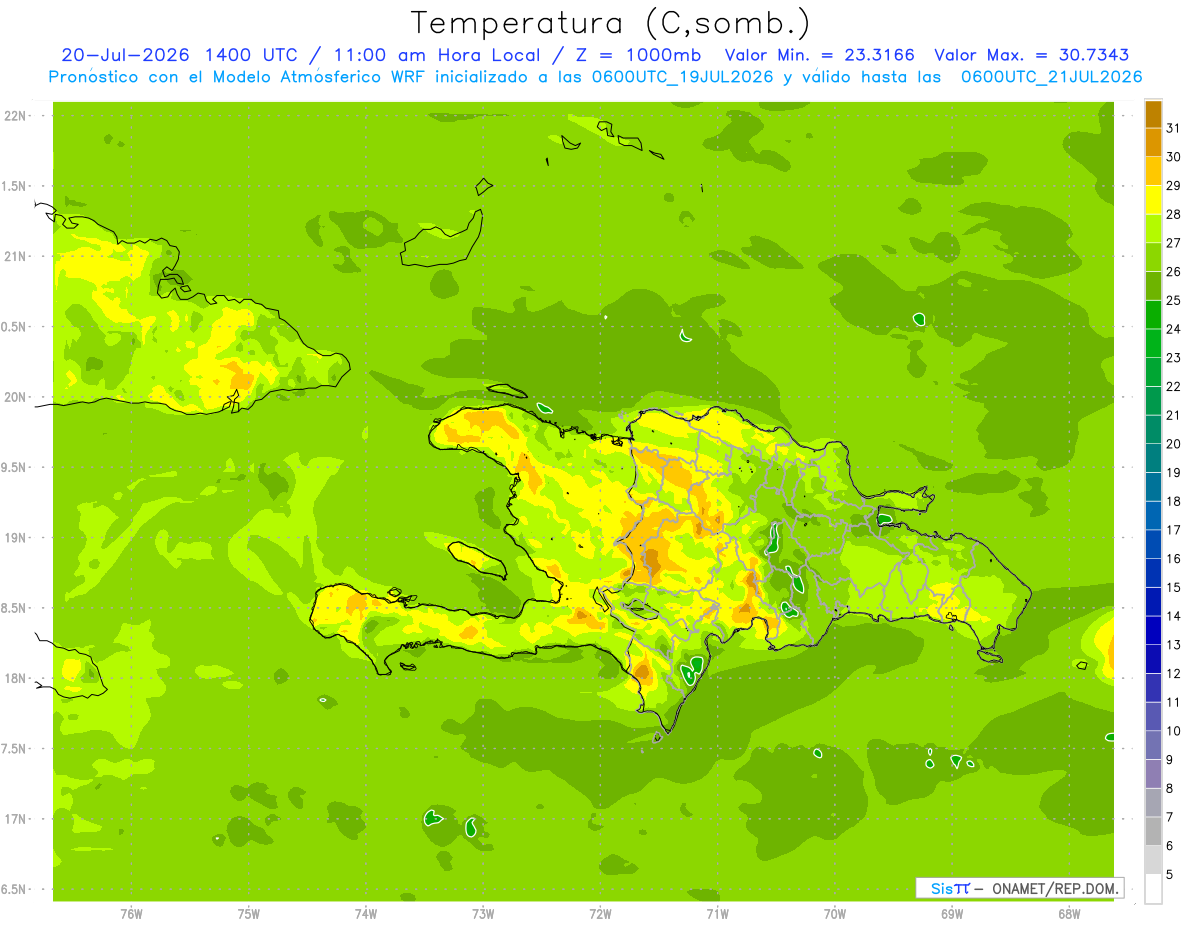Click the longitude axis label "70W"

click(835, 914)
